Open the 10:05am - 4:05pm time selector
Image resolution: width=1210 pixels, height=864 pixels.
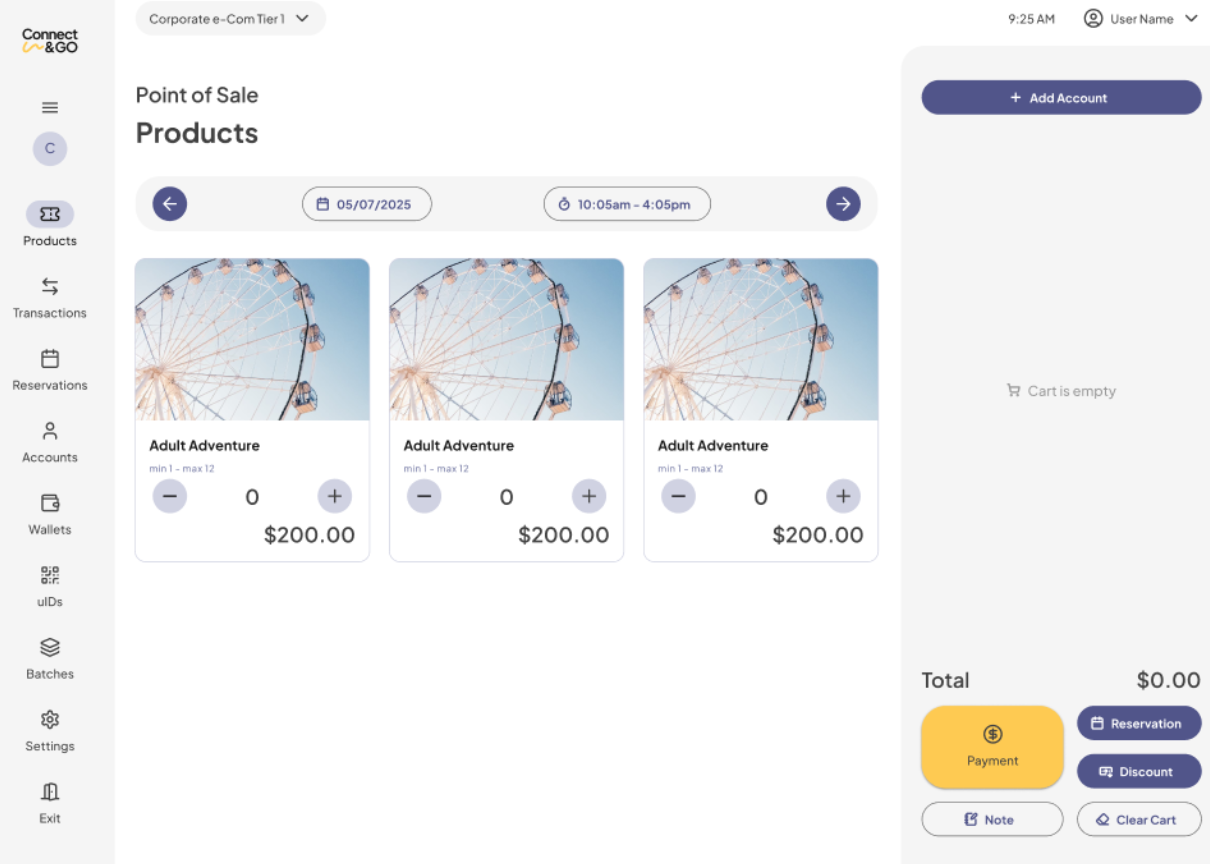tap(627, 204)
